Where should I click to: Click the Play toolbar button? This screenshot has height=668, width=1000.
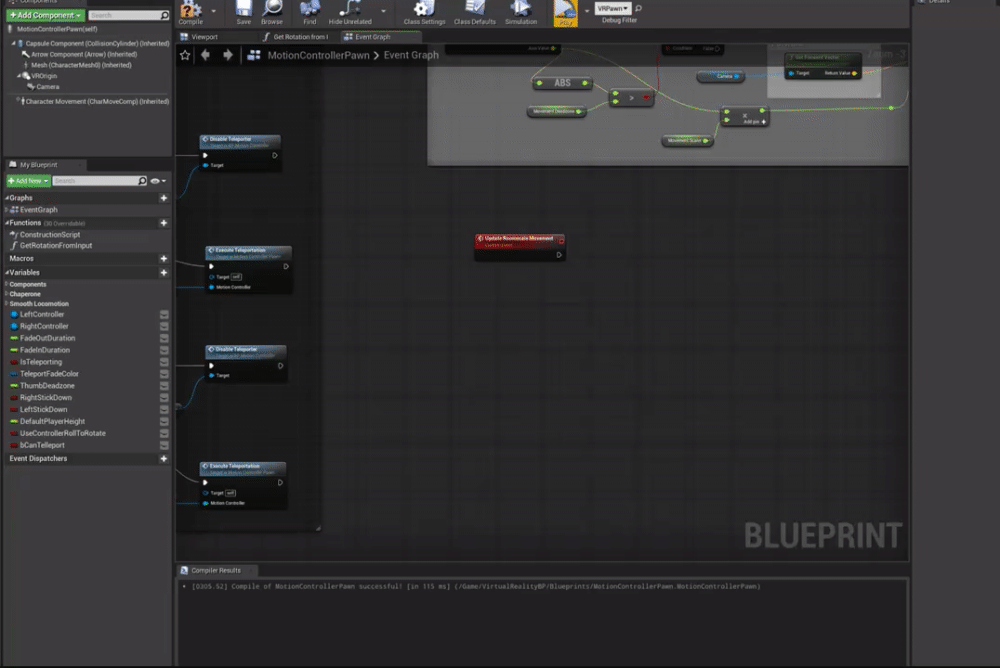[x=566, y=12]
